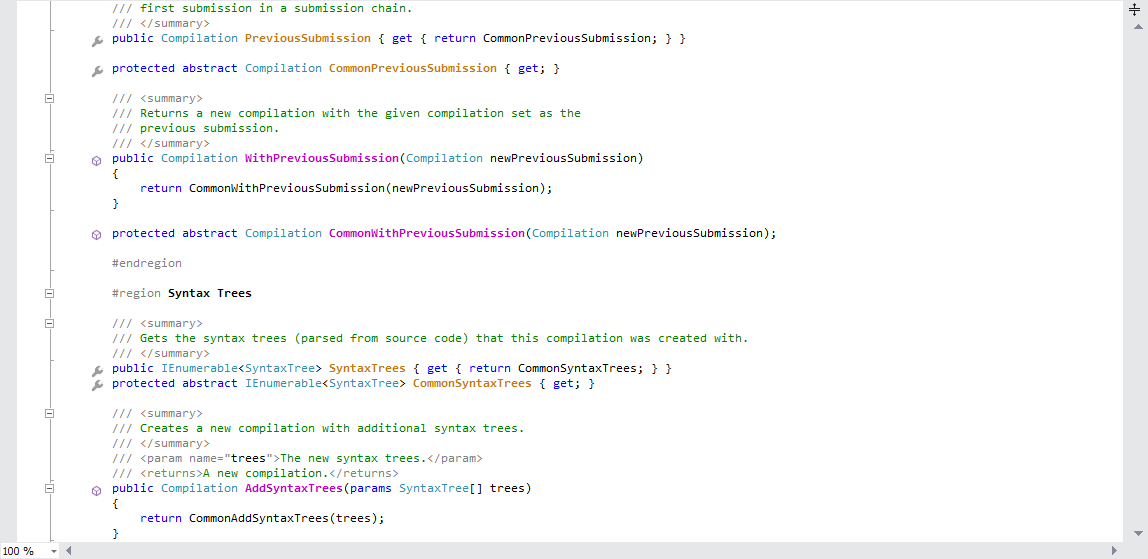Screen dimensions: 1148x559
Task: Click "first submission in a submission chain." comment
Action: [x=276, y=8]
